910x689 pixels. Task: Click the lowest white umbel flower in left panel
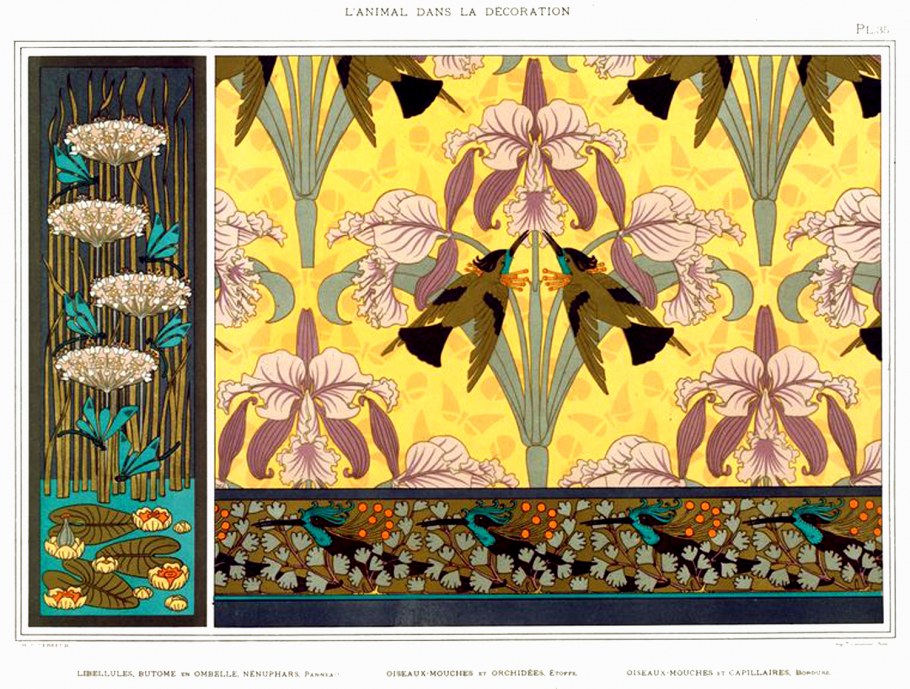coord(105,367)
